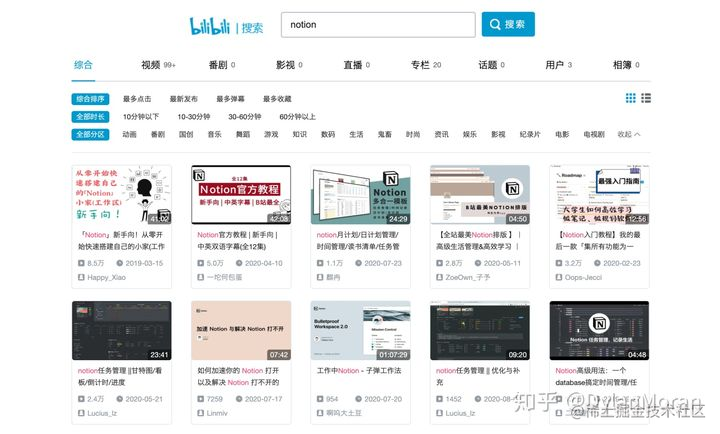Select the 综合 tab
The image size is (720, 434).
83,65
